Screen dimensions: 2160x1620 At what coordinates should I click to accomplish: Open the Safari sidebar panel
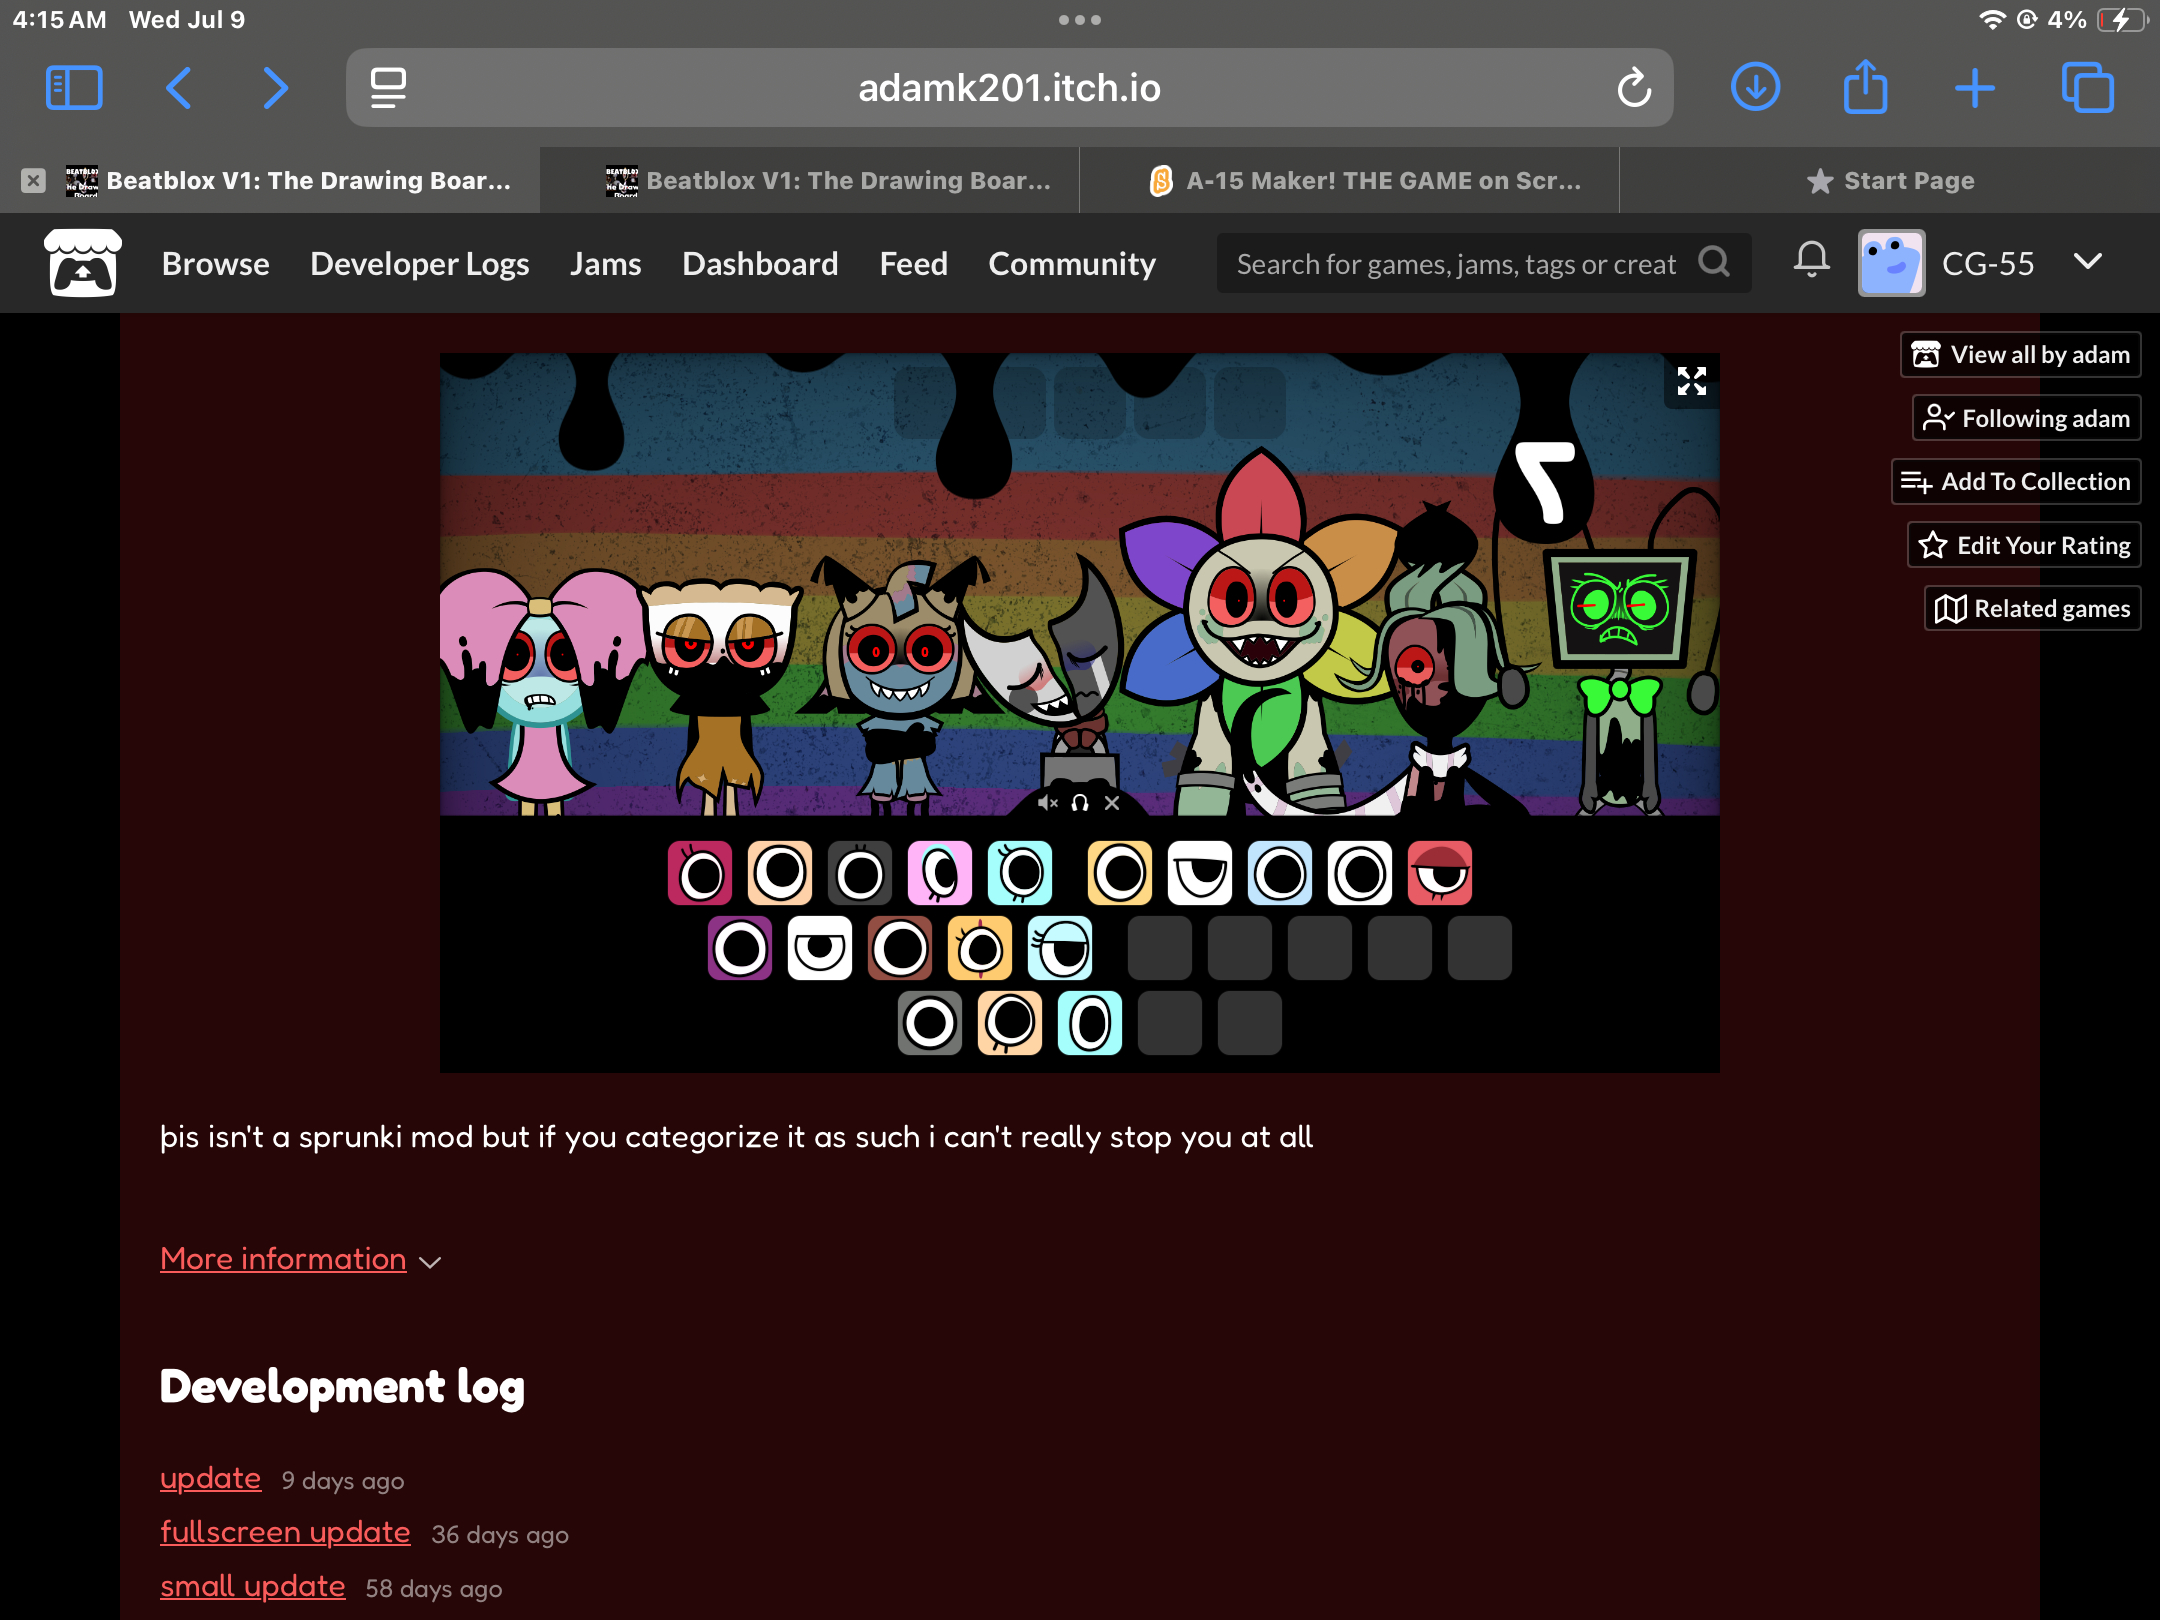tap(74, 88)
